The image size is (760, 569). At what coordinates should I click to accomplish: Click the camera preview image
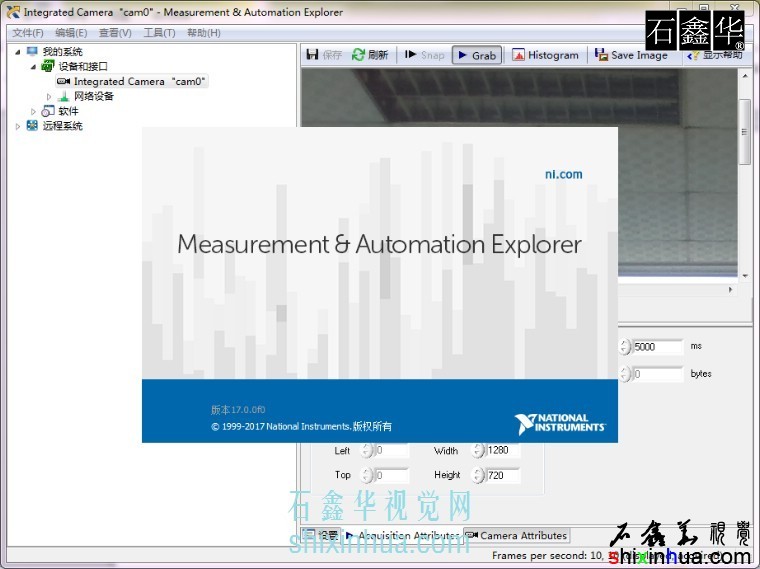[x=519, y=97]
